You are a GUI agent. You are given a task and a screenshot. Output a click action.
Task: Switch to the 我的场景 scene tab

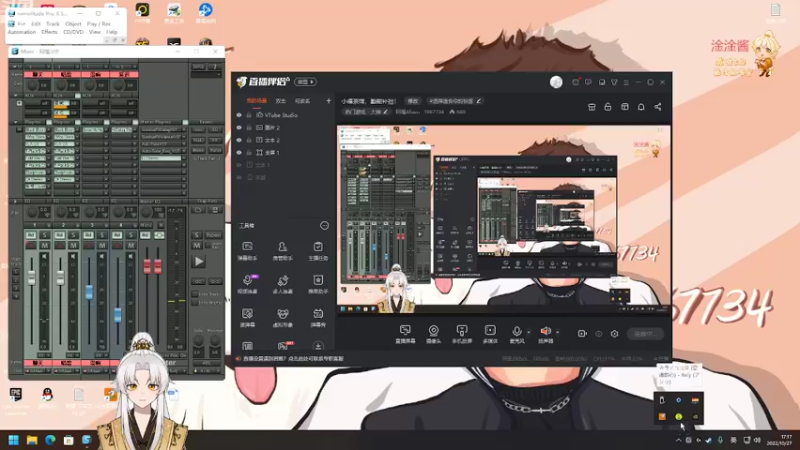point(257,101)
